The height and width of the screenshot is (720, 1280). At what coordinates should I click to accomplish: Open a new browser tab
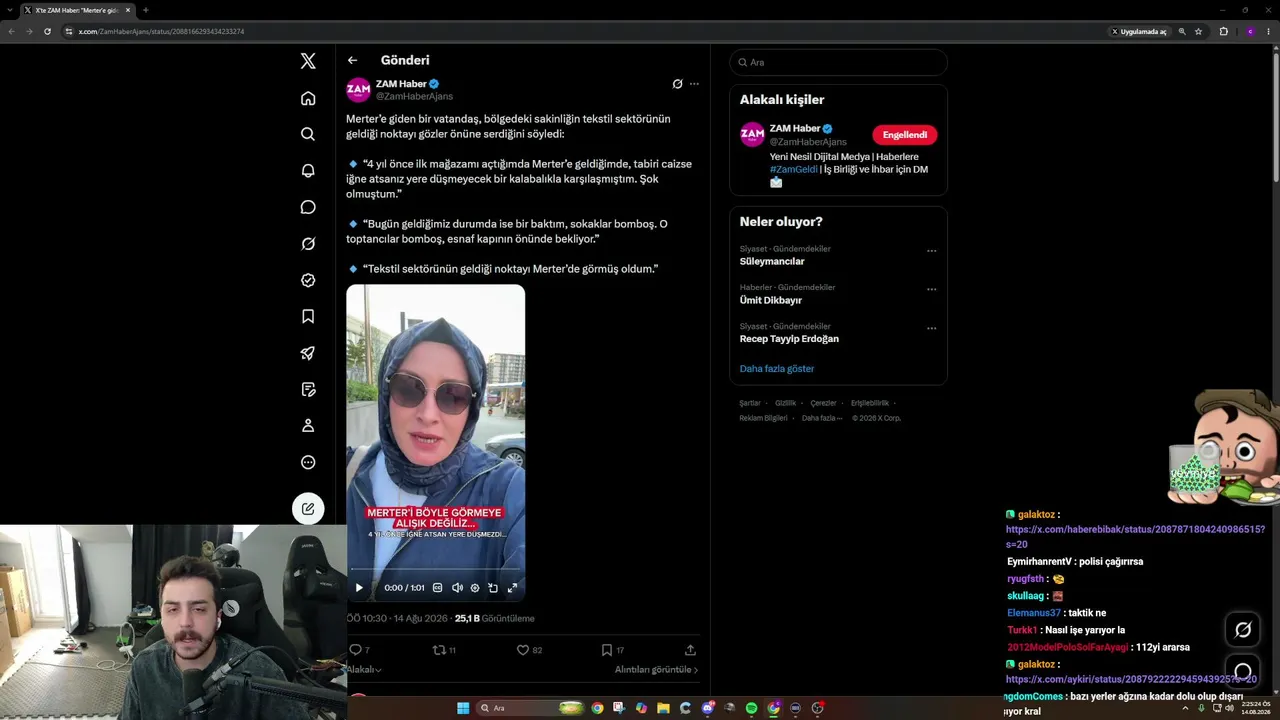coord(145,10)
